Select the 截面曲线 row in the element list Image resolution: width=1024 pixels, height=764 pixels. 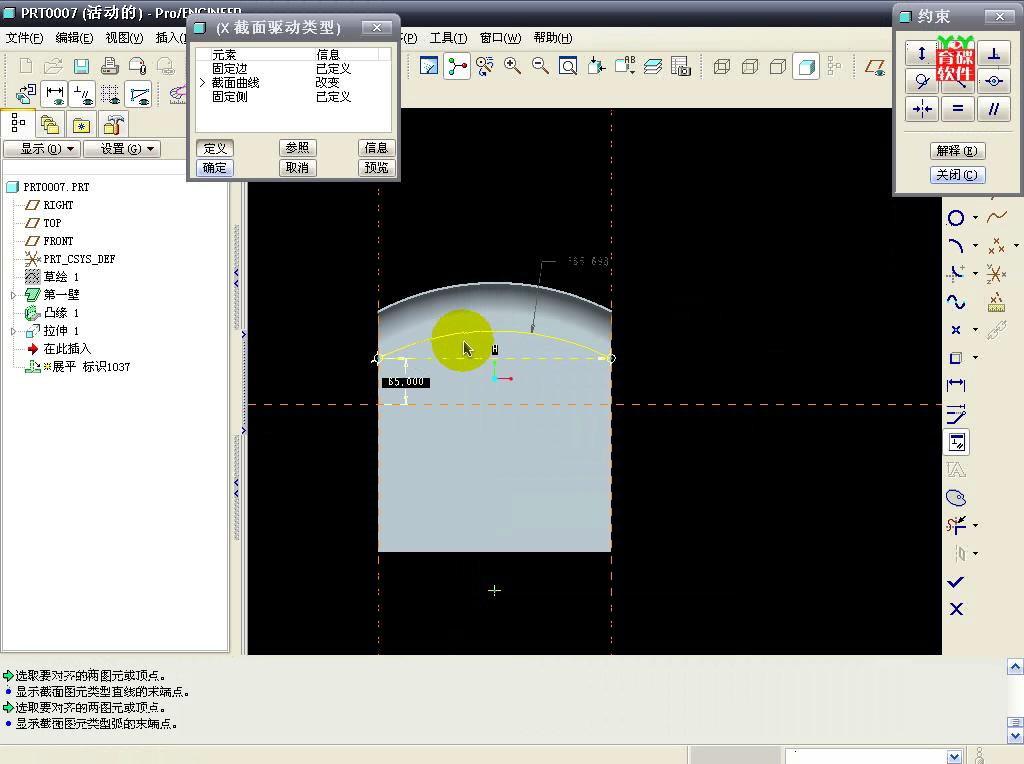tap(293, 83)
